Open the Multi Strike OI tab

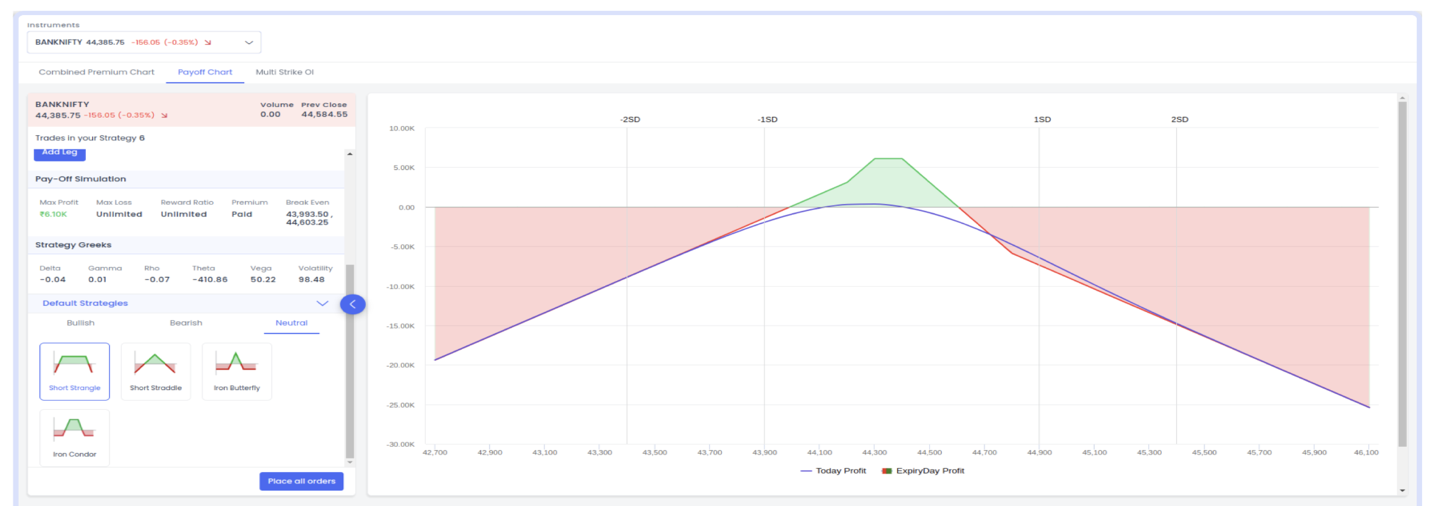285,72
